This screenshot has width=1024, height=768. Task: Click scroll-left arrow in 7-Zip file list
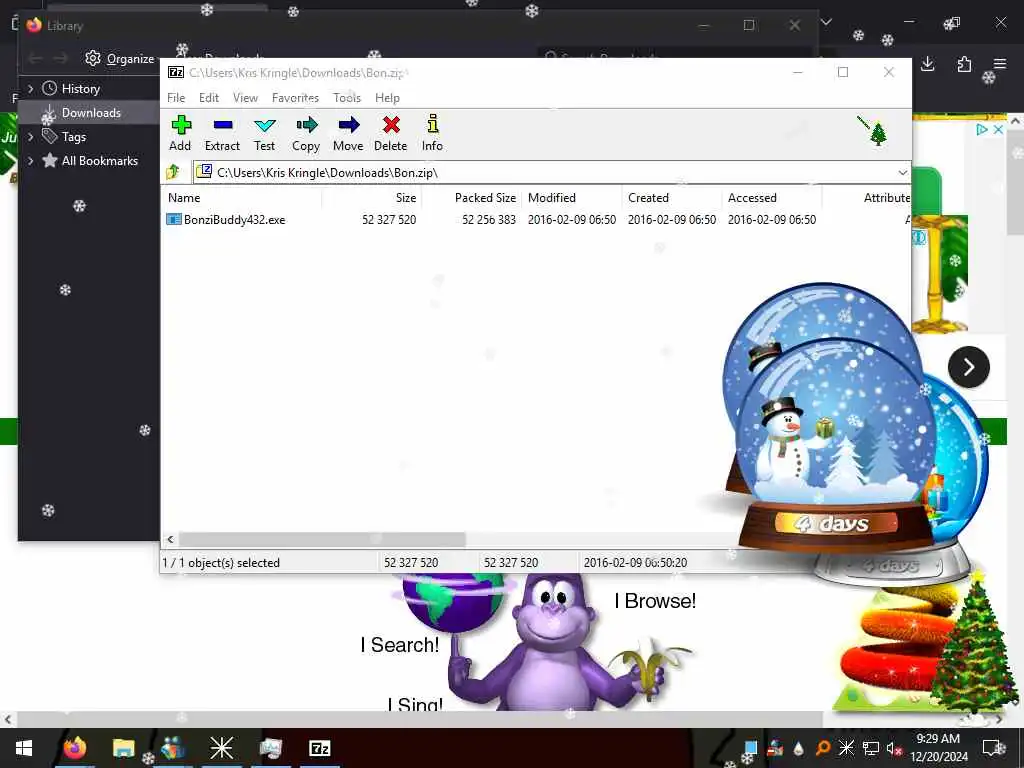[x=170, y=539]
